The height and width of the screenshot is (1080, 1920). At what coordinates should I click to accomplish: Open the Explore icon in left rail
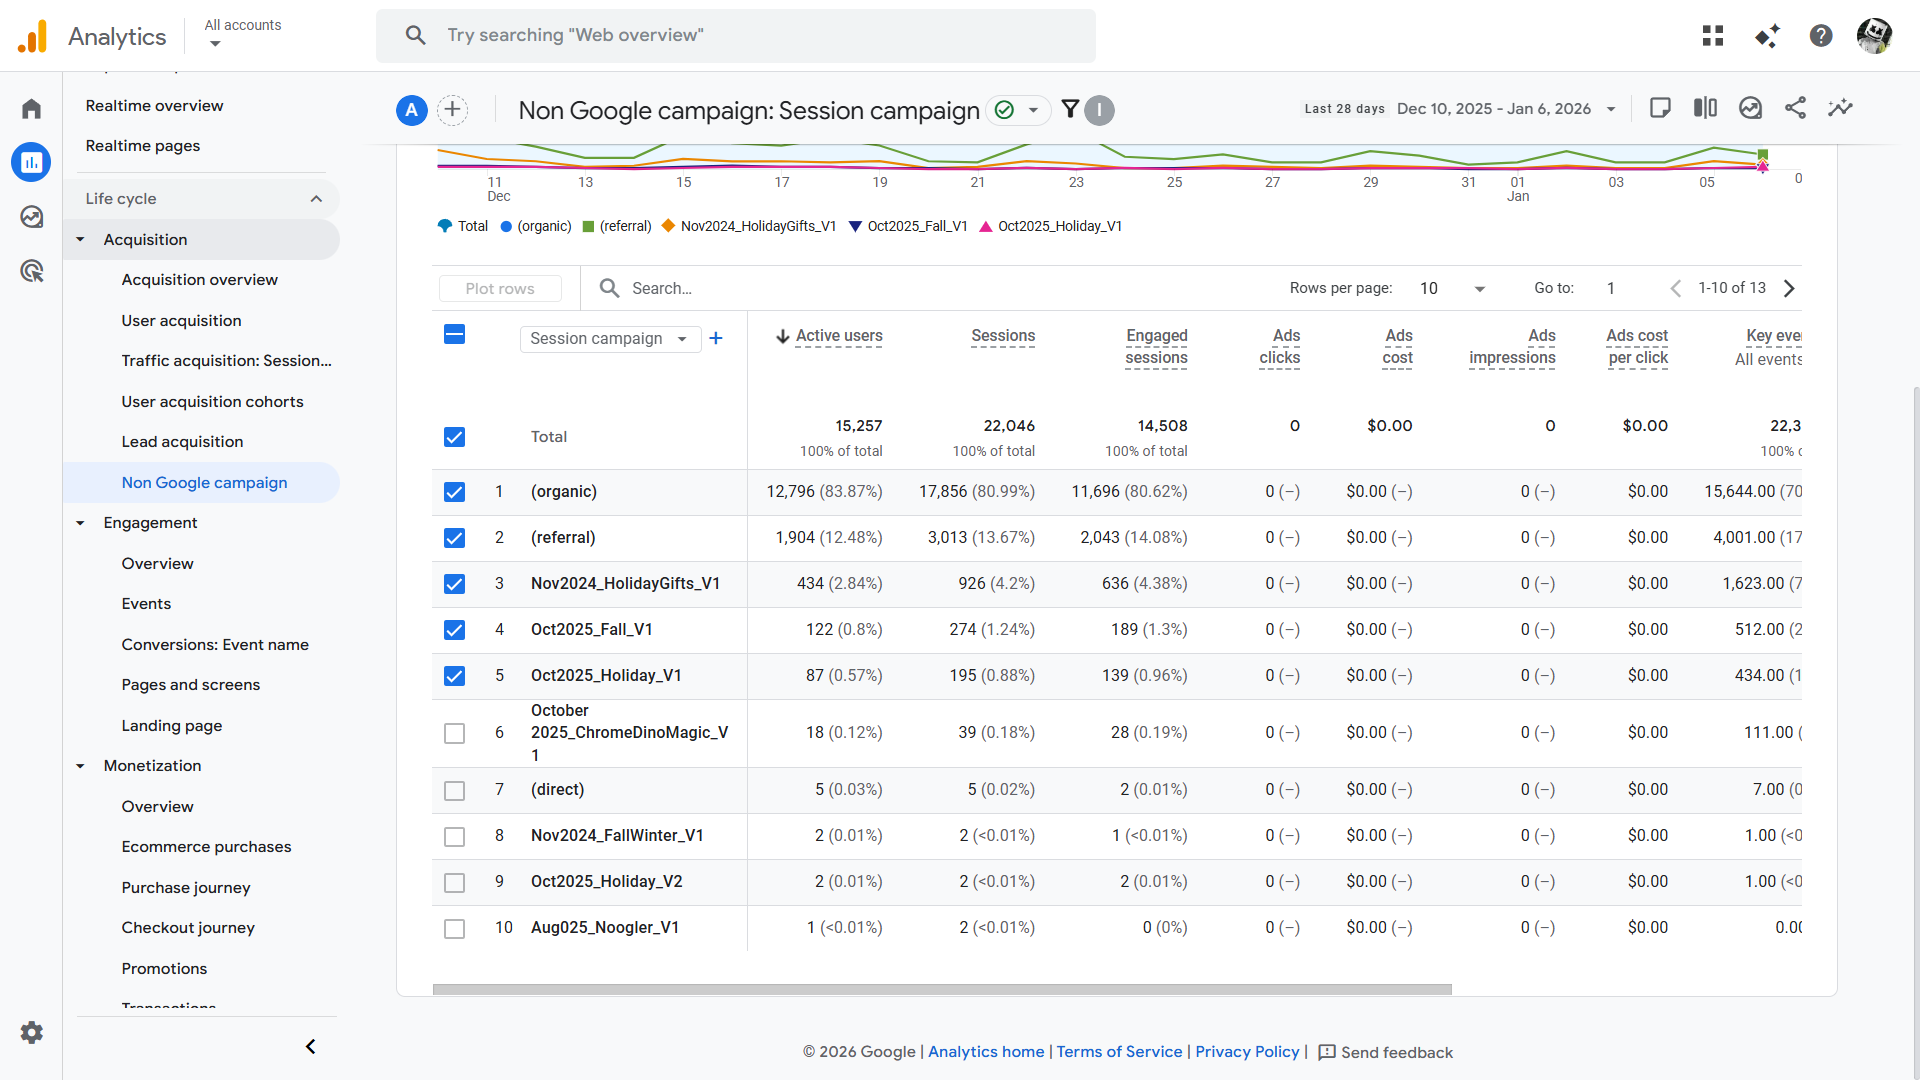(32, 217)
